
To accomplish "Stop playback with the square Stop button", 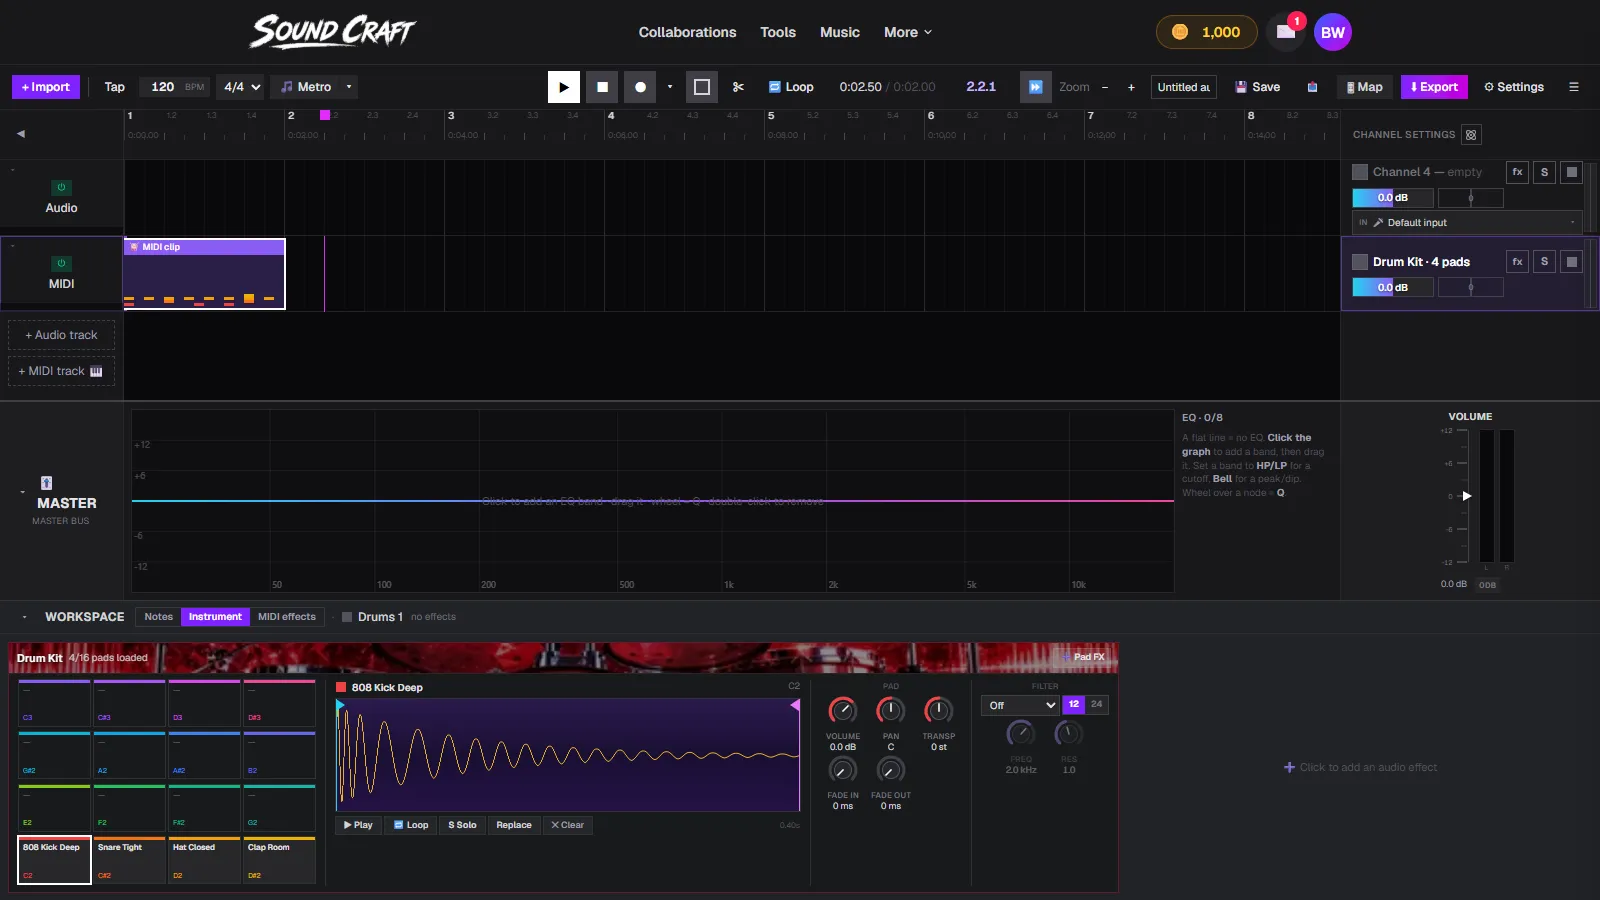I will (x=602, y=87).
